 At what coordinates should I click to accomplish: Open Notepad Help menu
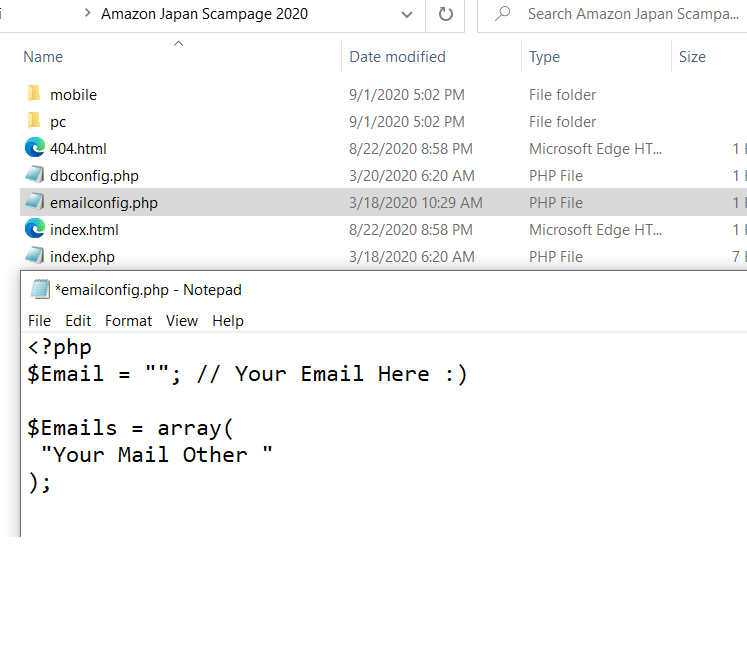(x=228, y=321)
